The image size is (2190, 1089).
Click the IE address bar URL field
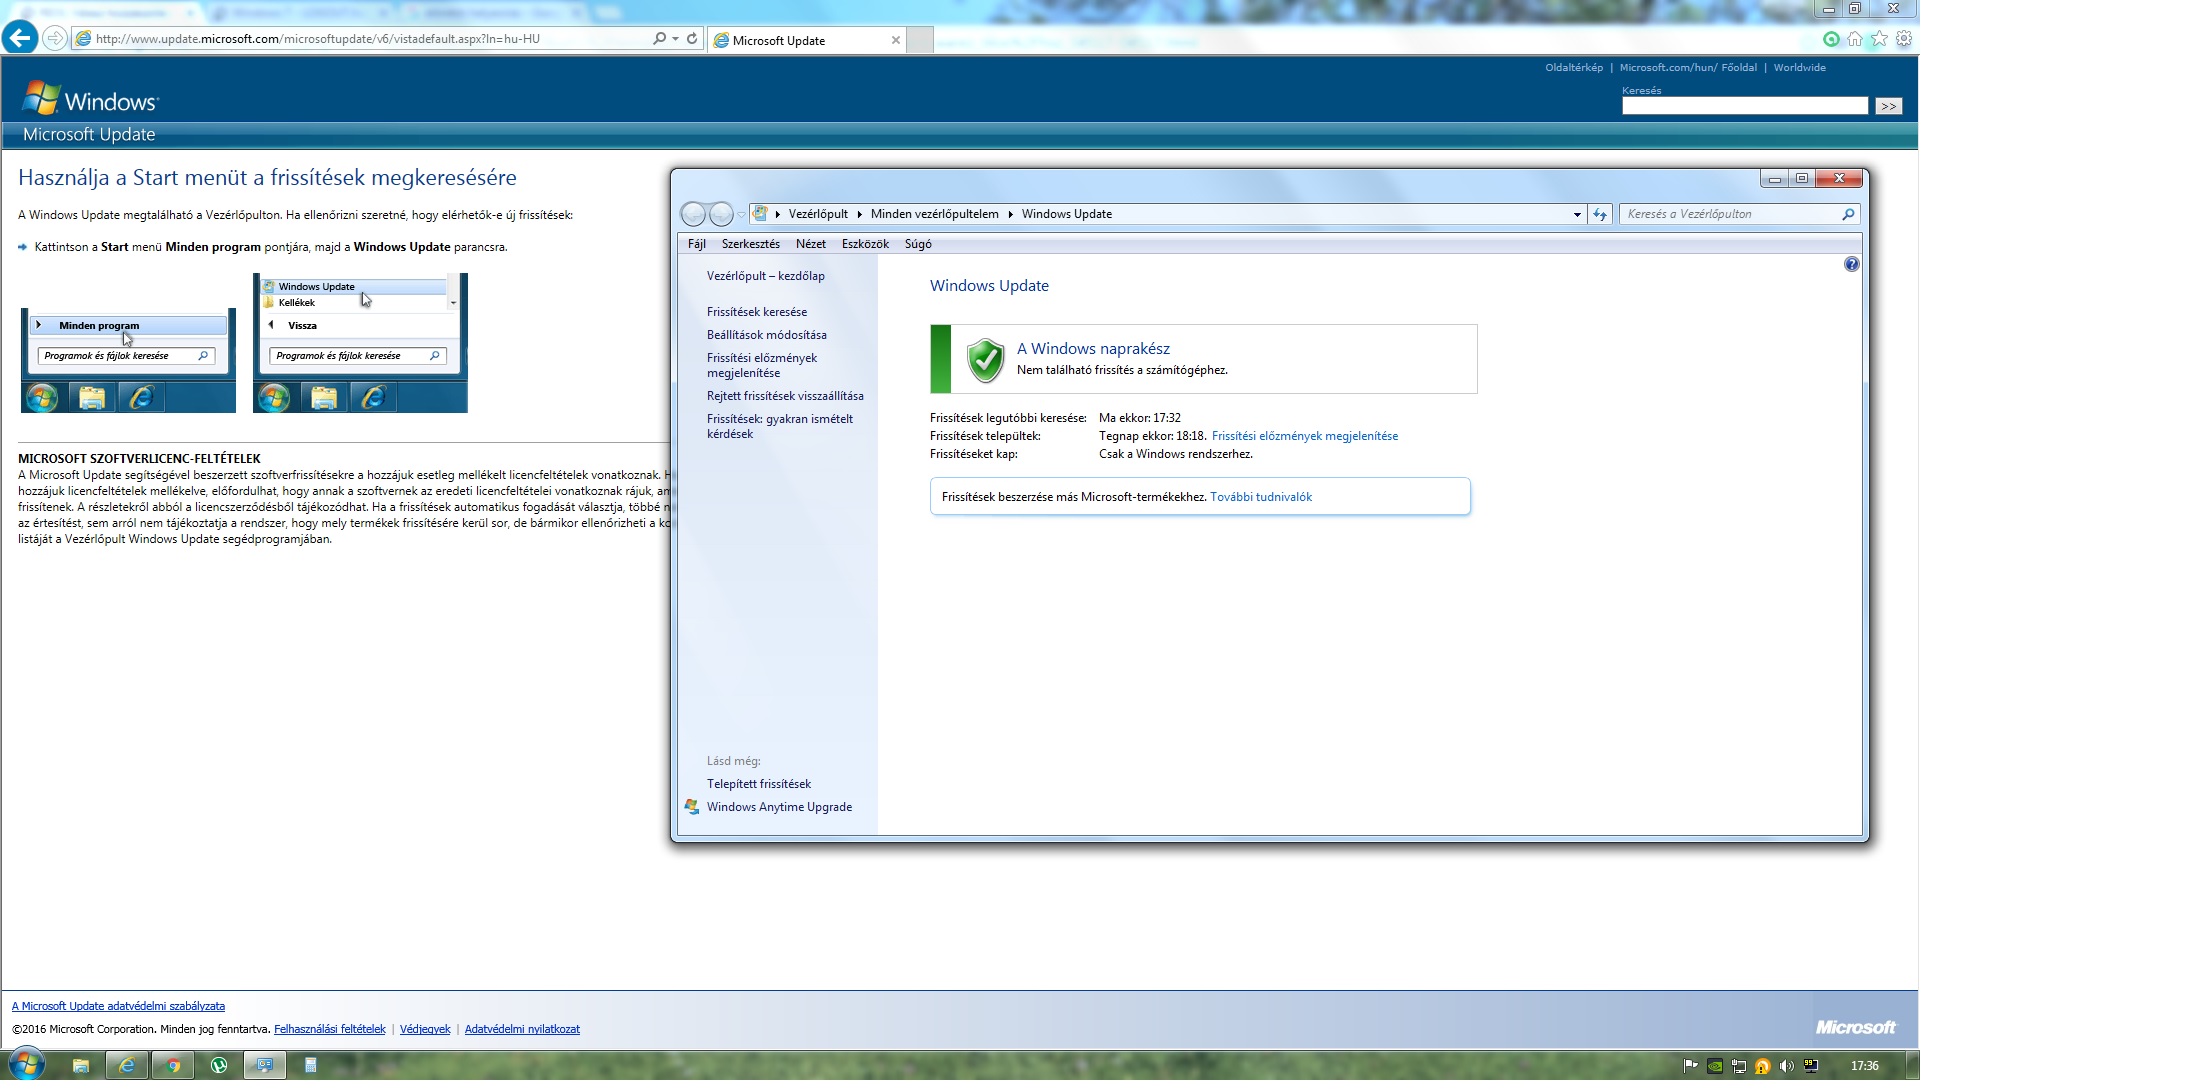360,39
